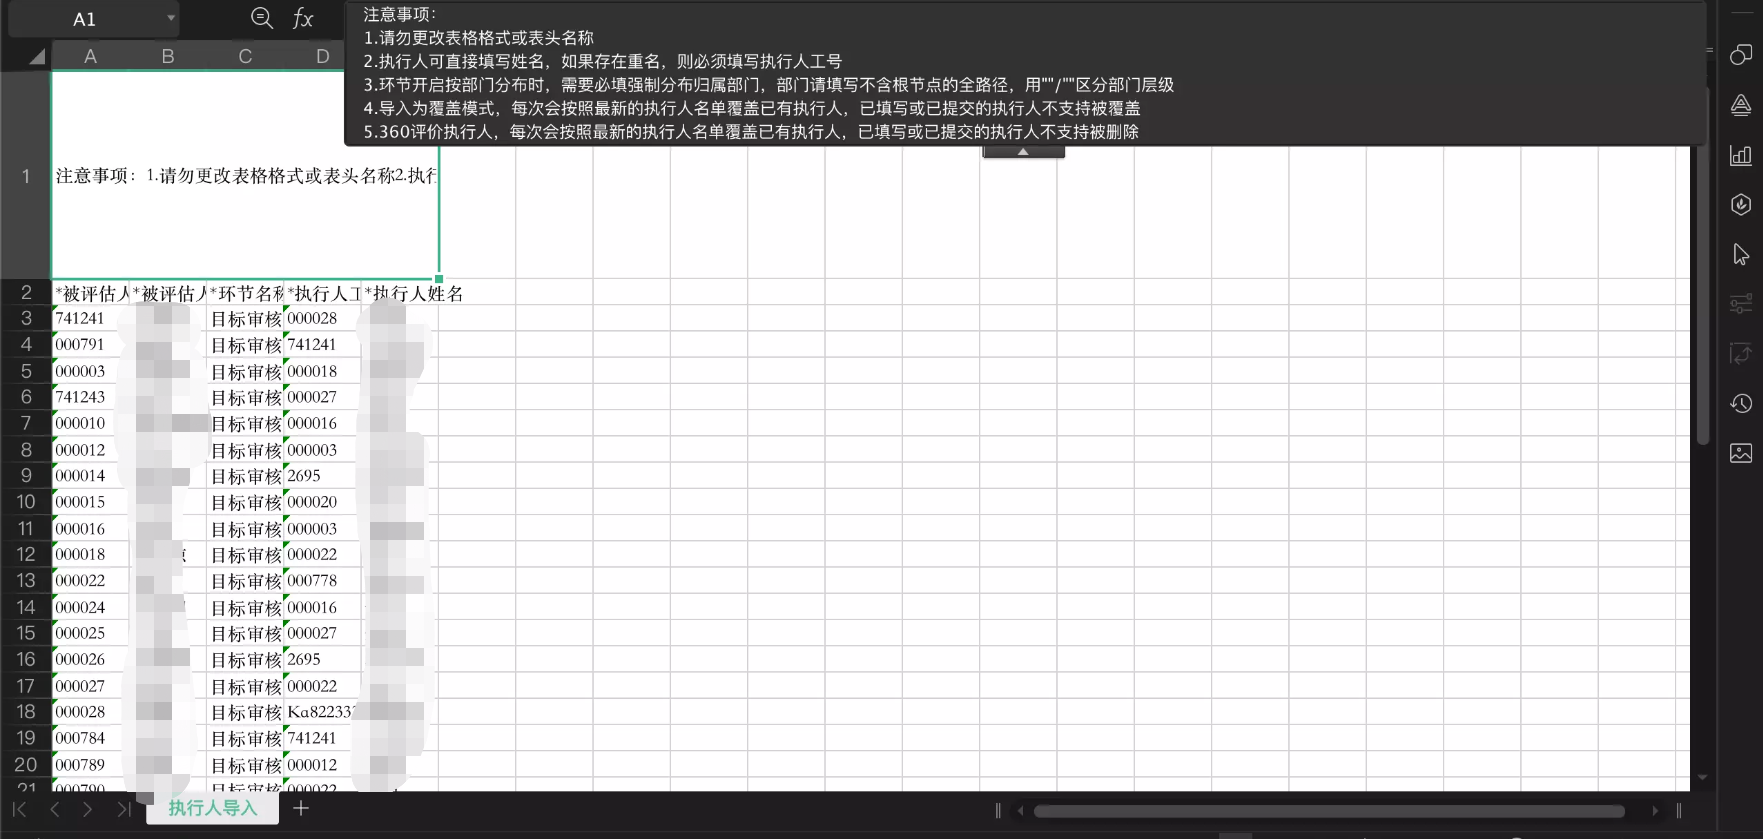Select cell A10 with value 000015
Image resolution: width=1763 pixels, height=839 pixels.
pyautogui.click(x=91, y=502)
